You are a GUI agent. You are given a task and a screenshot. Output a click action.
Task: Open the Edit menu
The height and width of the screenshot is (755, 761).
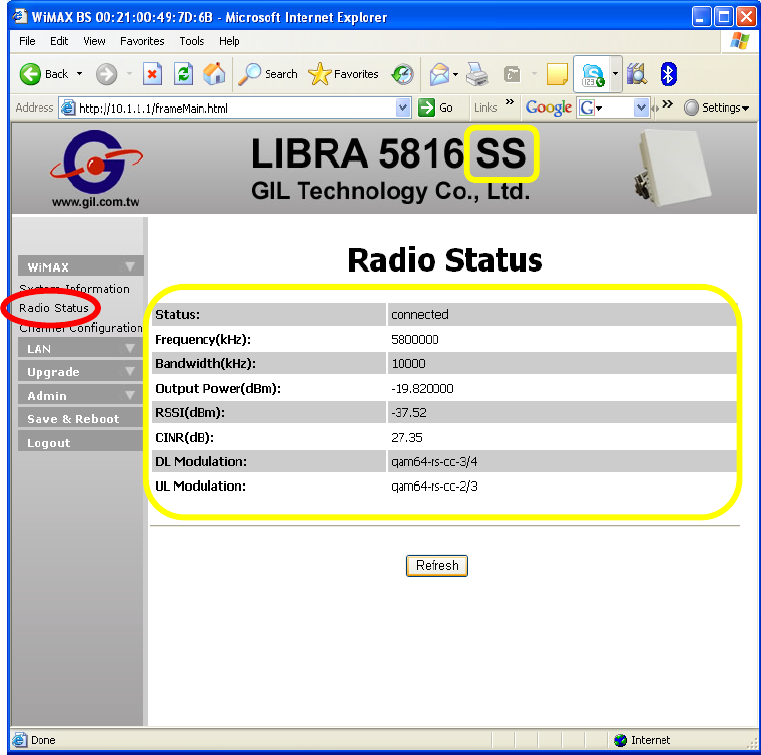(x=59, y=41)
